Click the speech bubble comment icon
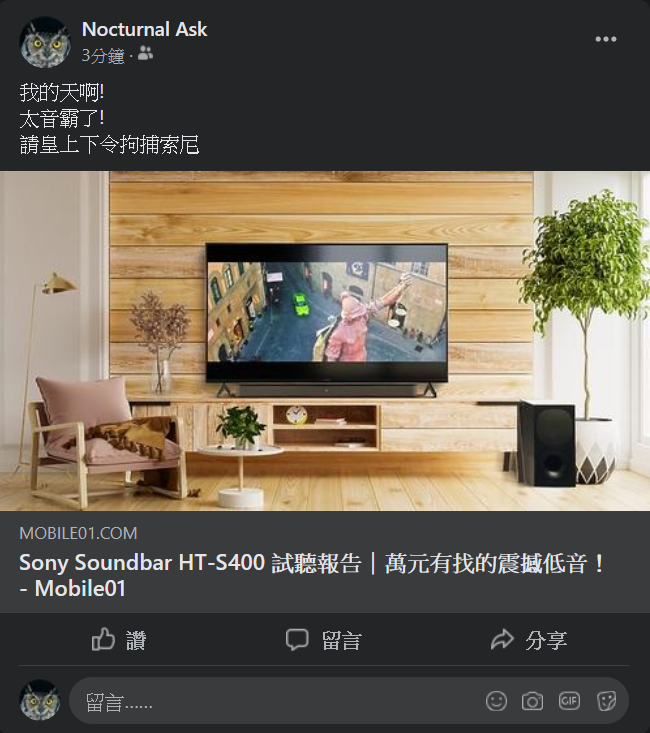Viewport: 650px width, 733px height. pos(297,640)
